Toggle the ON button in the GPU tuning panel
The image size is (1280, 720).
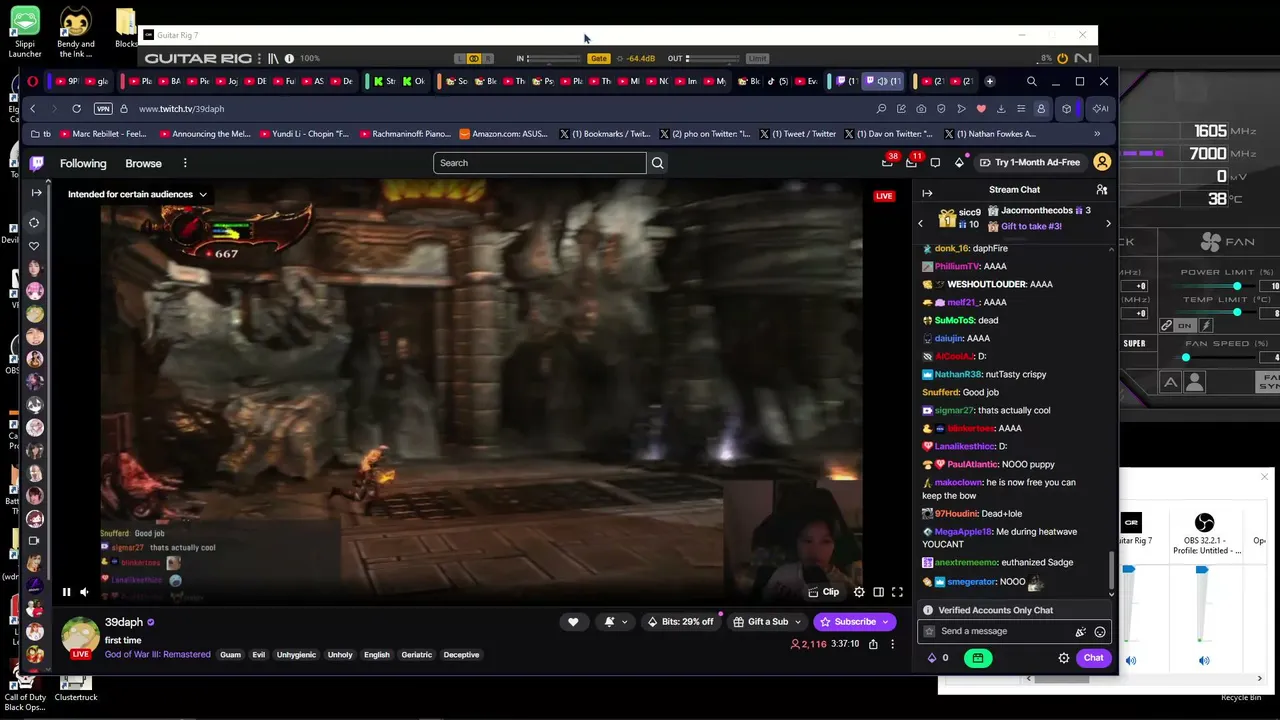coord(1185,326)
